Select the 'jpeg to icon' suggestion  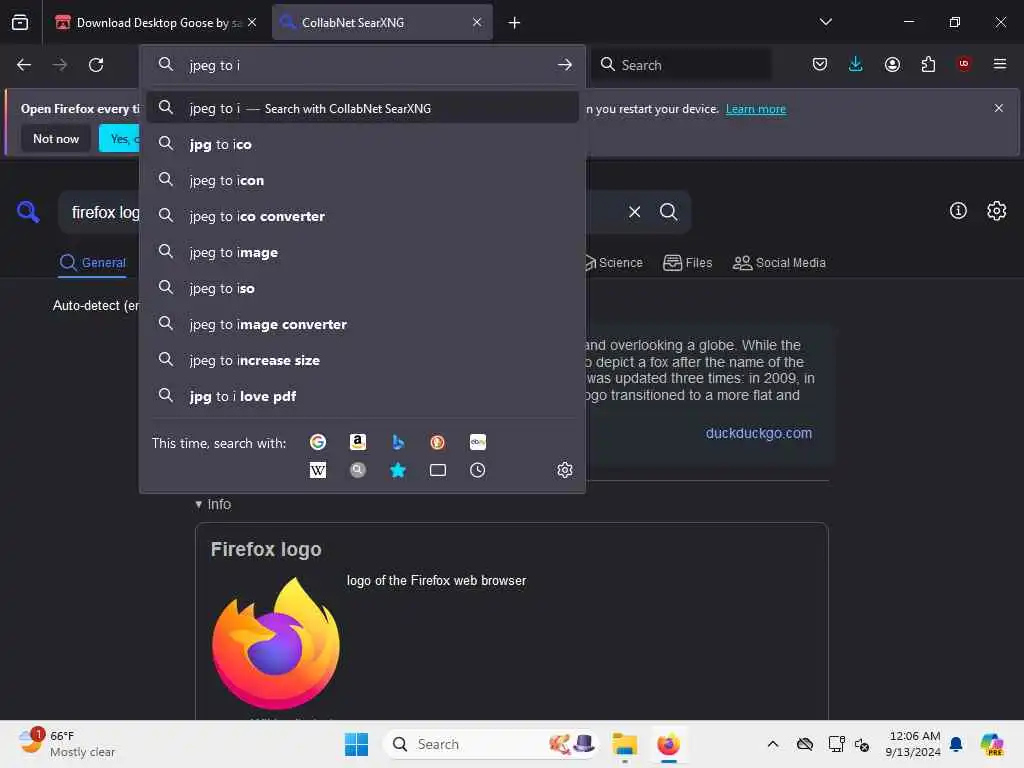tap(362, 180)
